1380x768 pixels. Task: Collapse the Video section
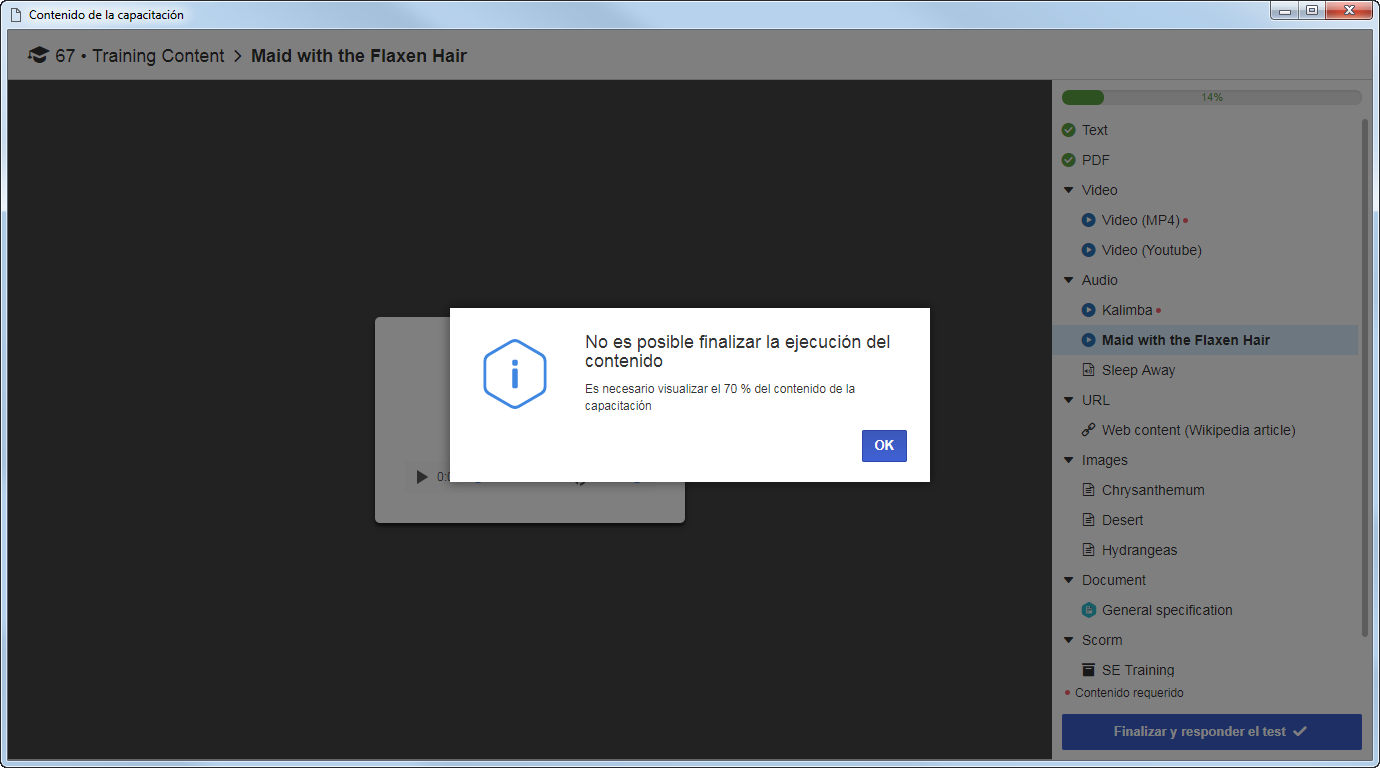click(x=1068, y=190)
